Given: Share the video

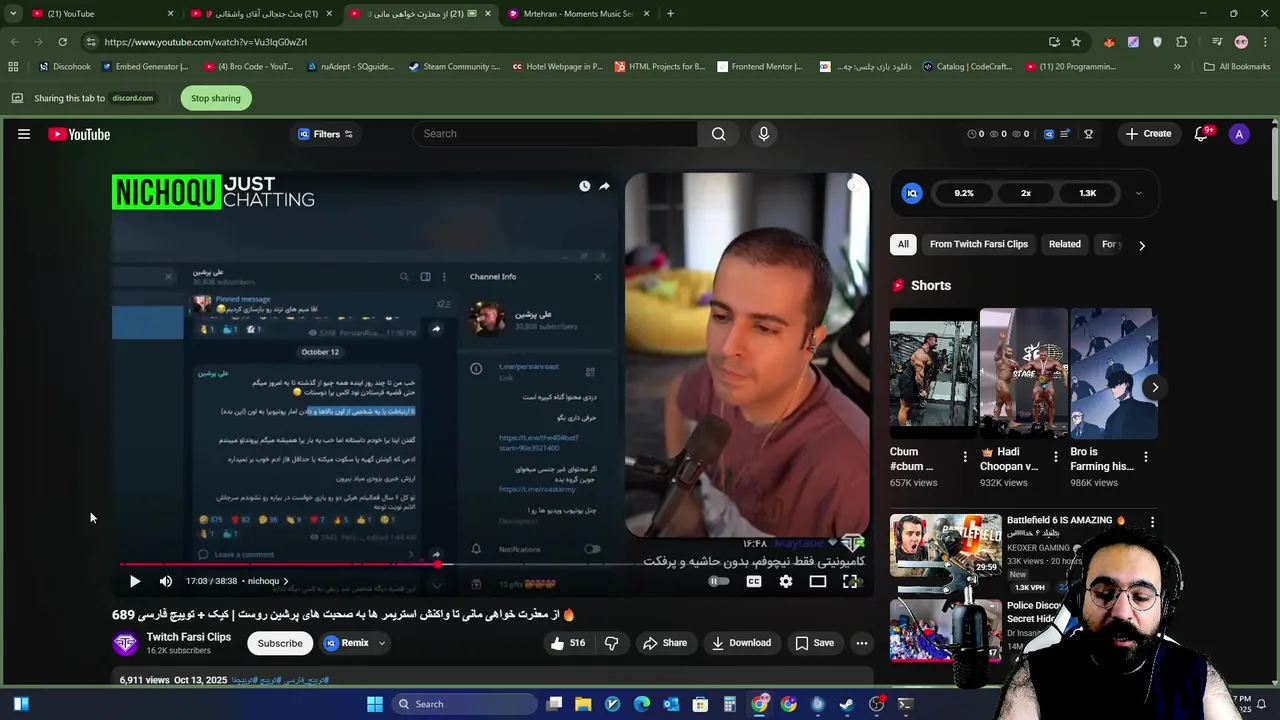Looking at the screenshot, I should pyautogui.click(x=665, y=643).
